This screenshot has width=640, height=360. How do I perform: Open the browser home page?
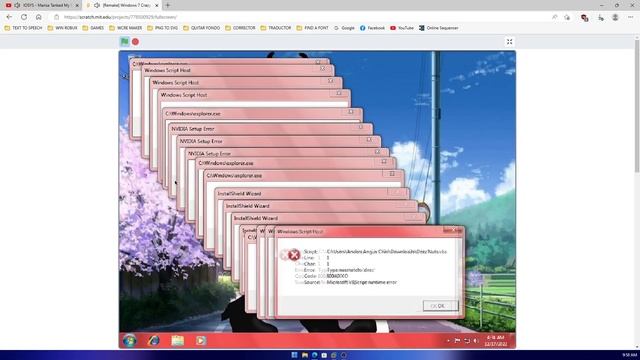(x=39, y=17)
